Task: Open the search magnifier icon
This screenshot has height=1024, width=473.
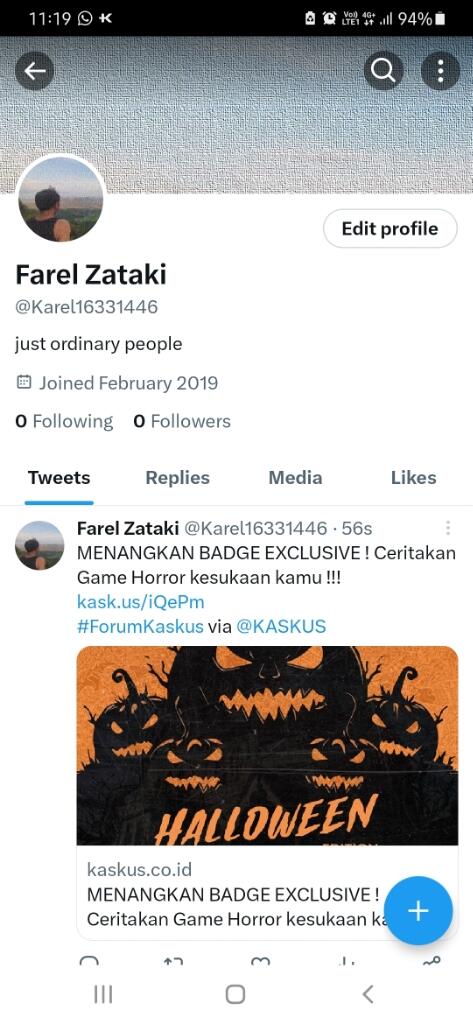Action: 383,70
